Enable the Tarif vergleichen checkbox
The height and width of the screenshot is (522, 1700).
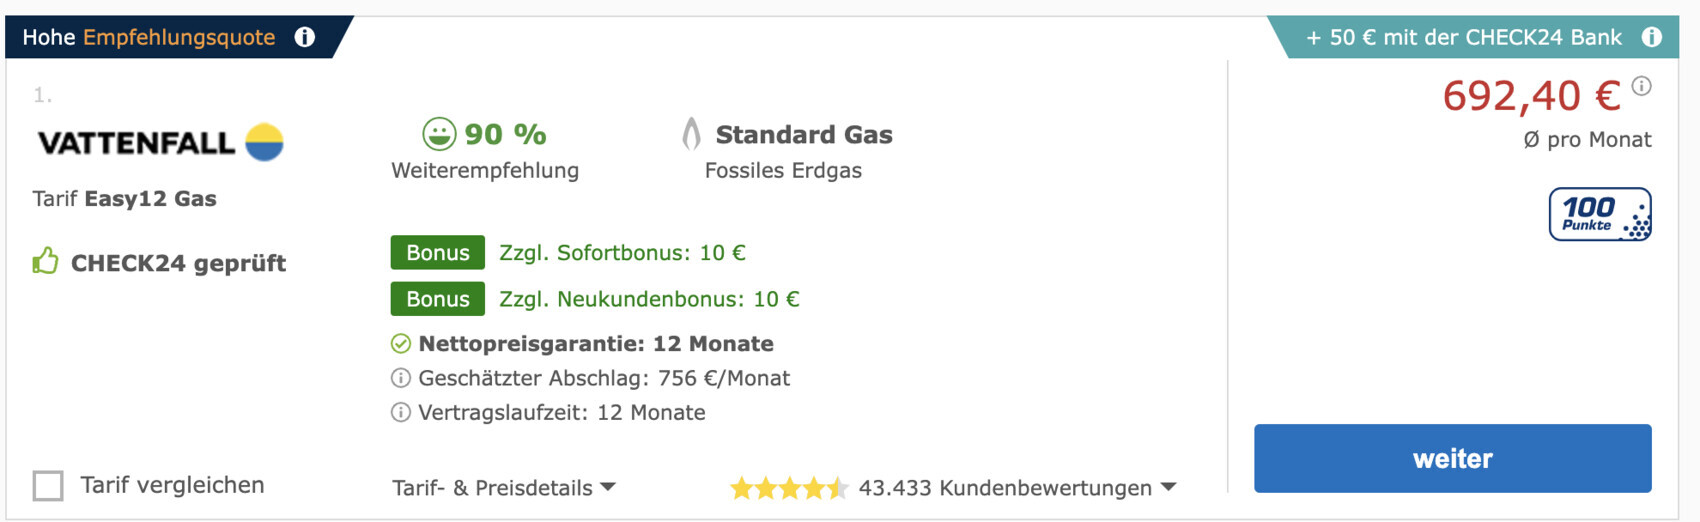[x=48, y=486]
